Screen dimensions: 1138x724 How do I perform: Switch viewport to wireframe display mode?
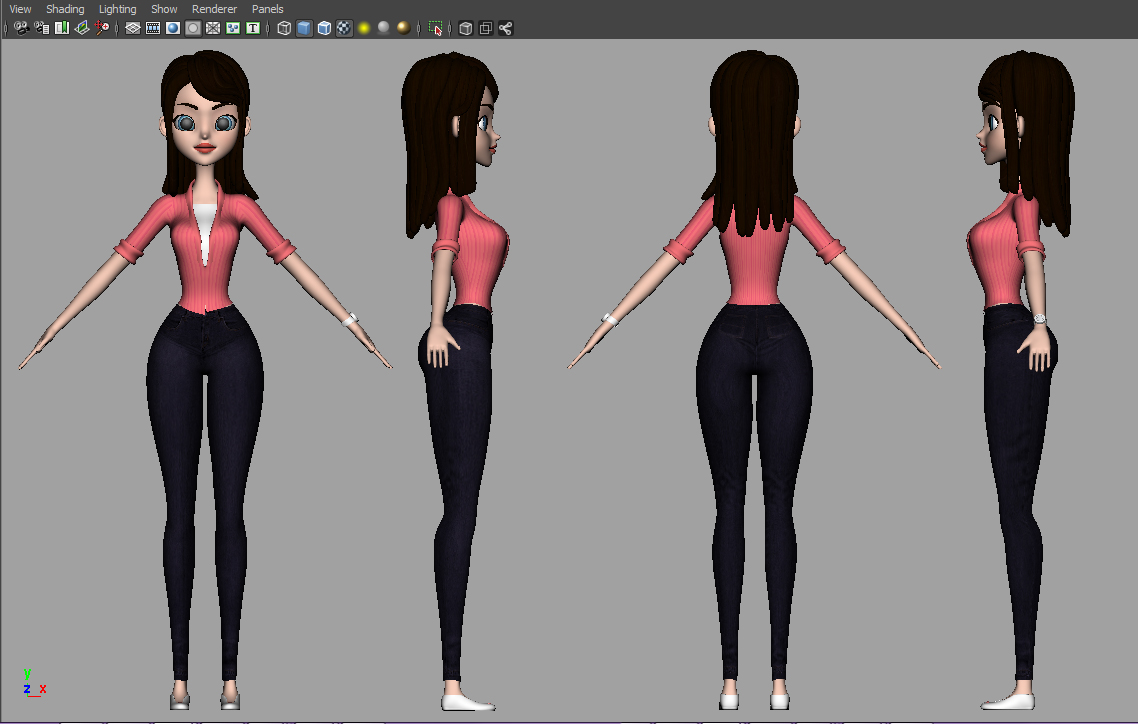click(x=283, y=28)
